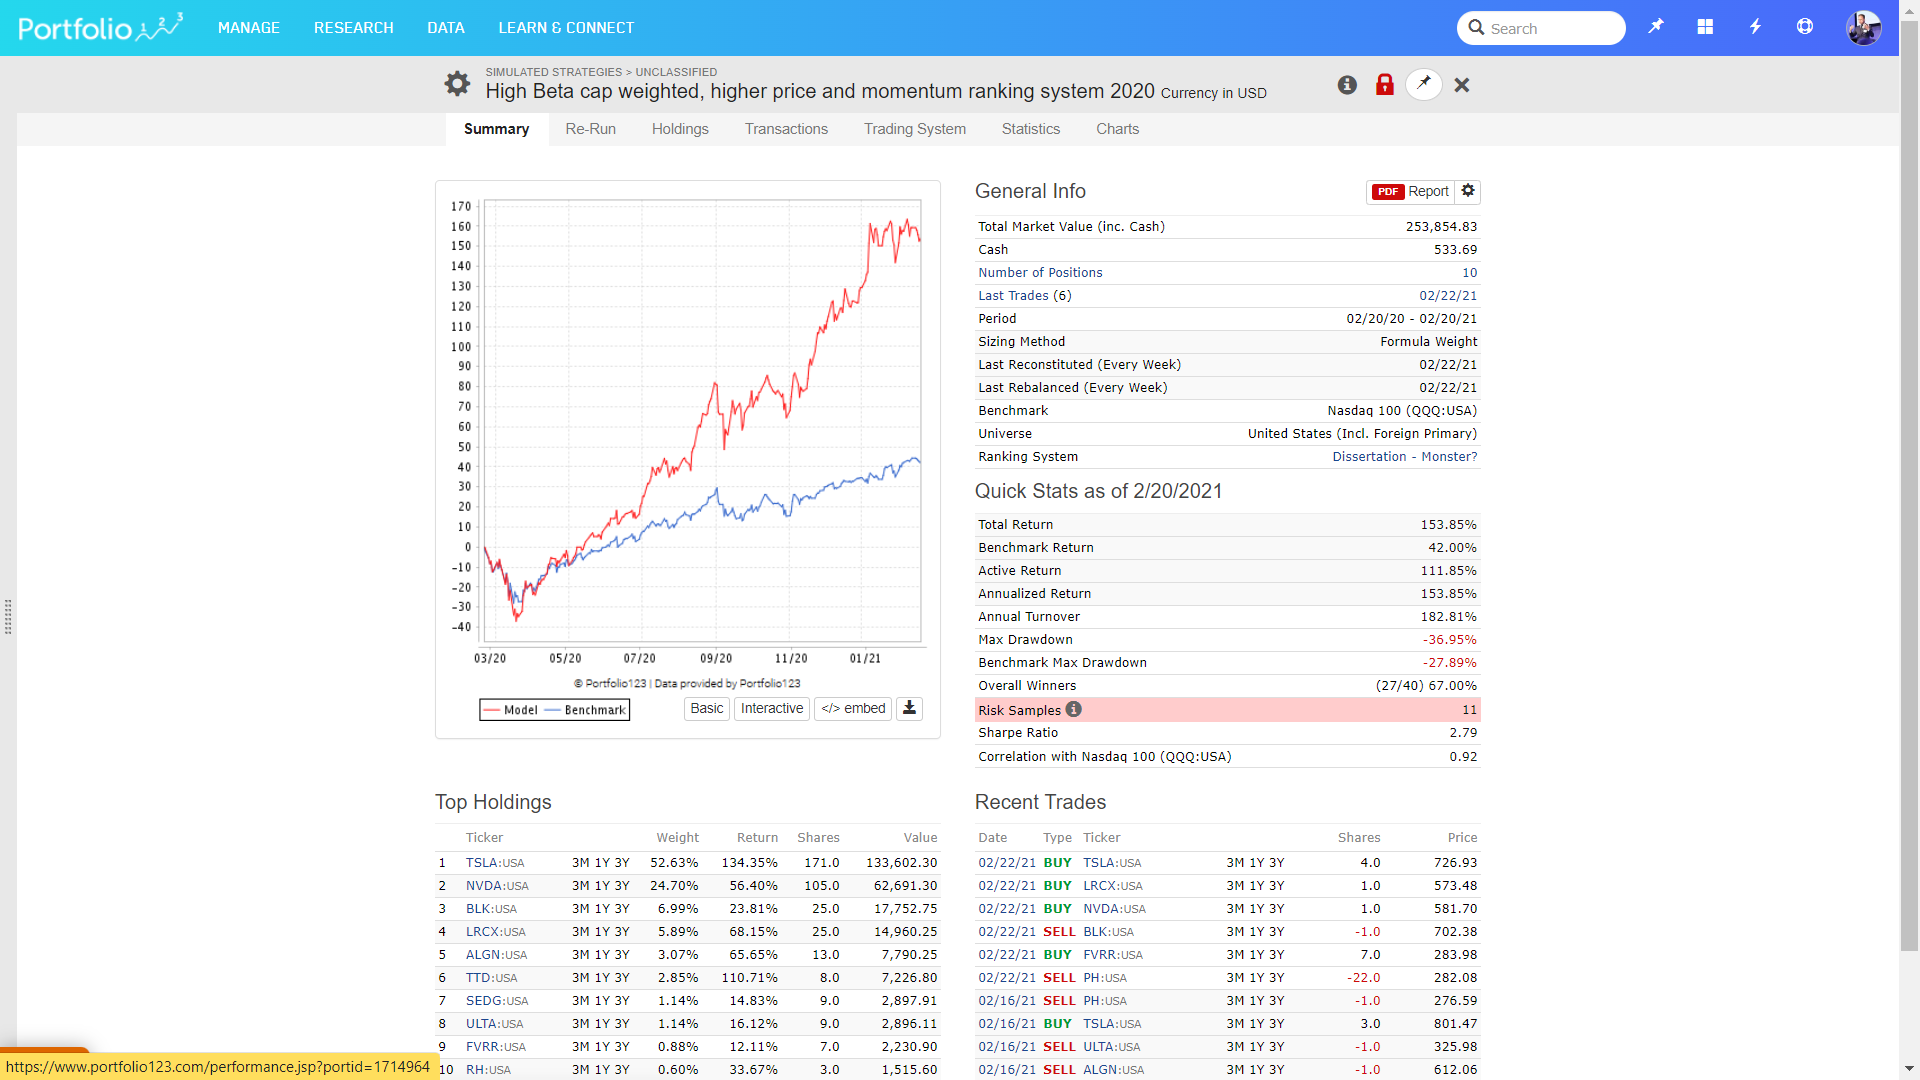Open the RESEARCH menu
Viewport: 1920px width, 1080px height.
(x=354, y=28)
